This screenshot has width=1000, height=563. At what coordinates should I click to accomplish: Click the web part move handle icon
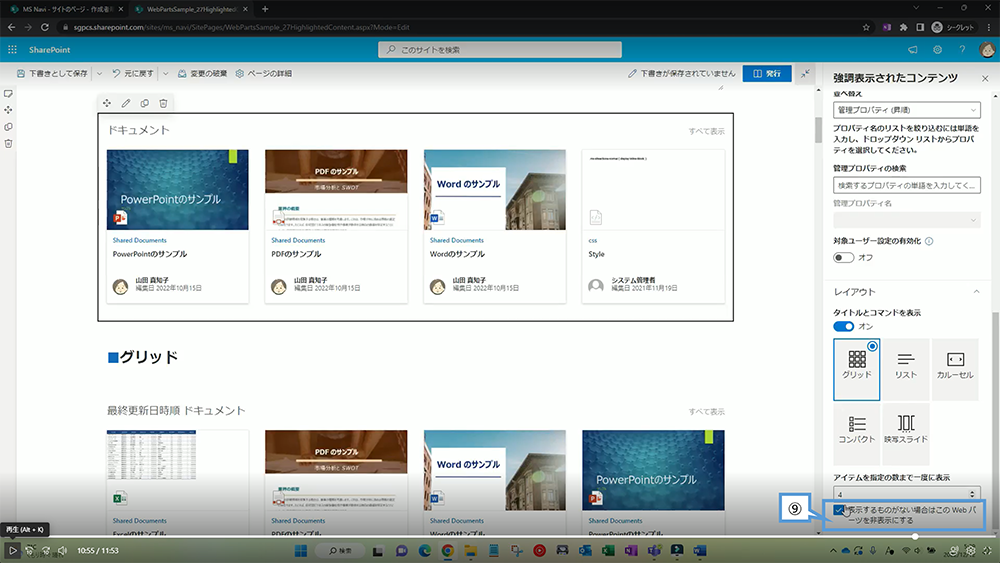click(107, 103)
